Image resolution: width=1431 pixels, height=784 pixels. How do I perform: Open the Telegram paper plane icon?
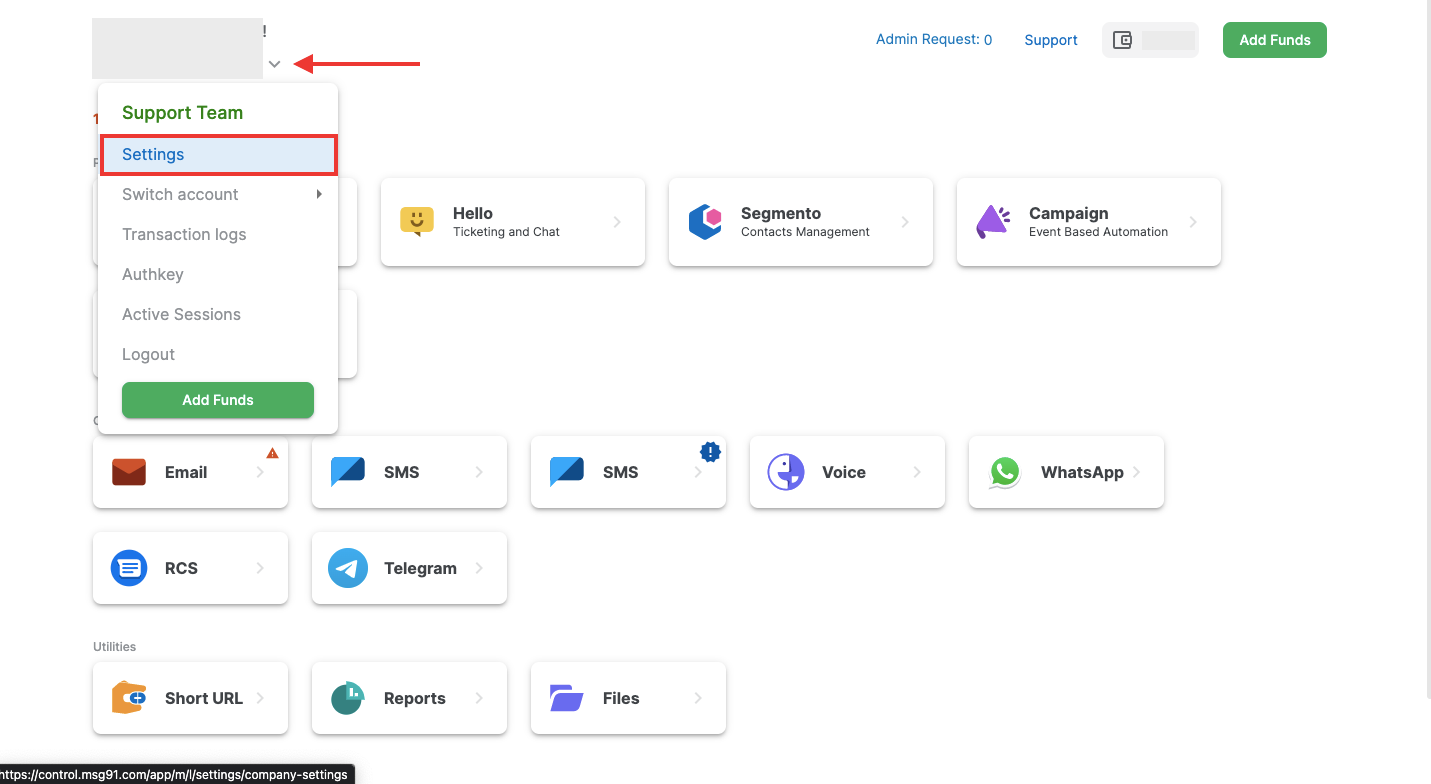coord(348,568)
